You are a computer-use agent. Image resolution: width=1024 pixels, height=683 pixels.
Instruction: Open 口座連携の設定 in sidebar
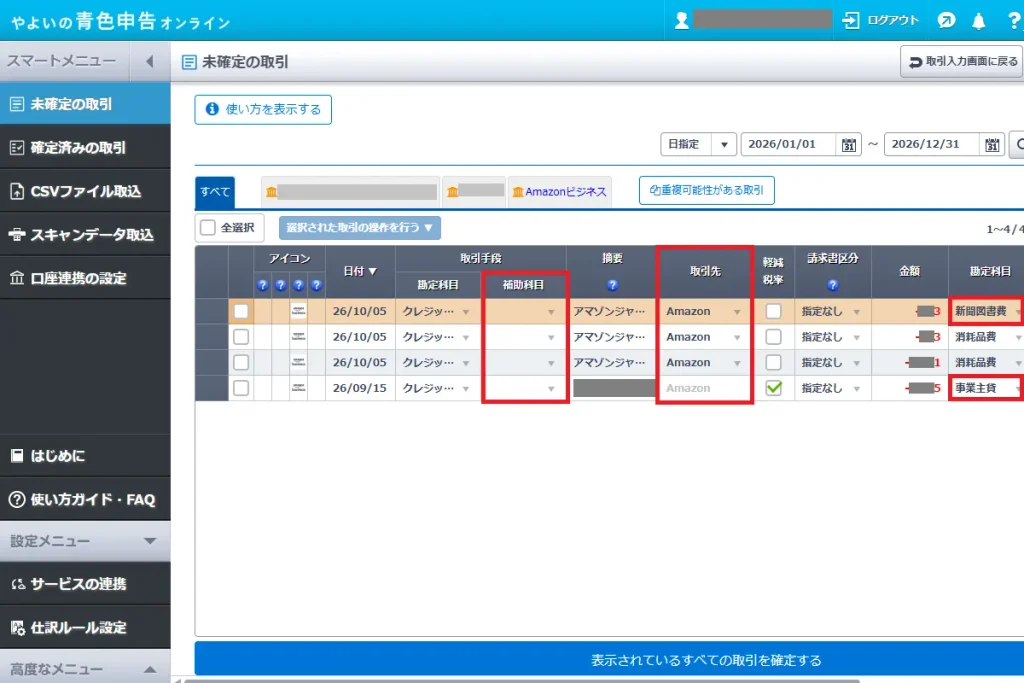85,278
